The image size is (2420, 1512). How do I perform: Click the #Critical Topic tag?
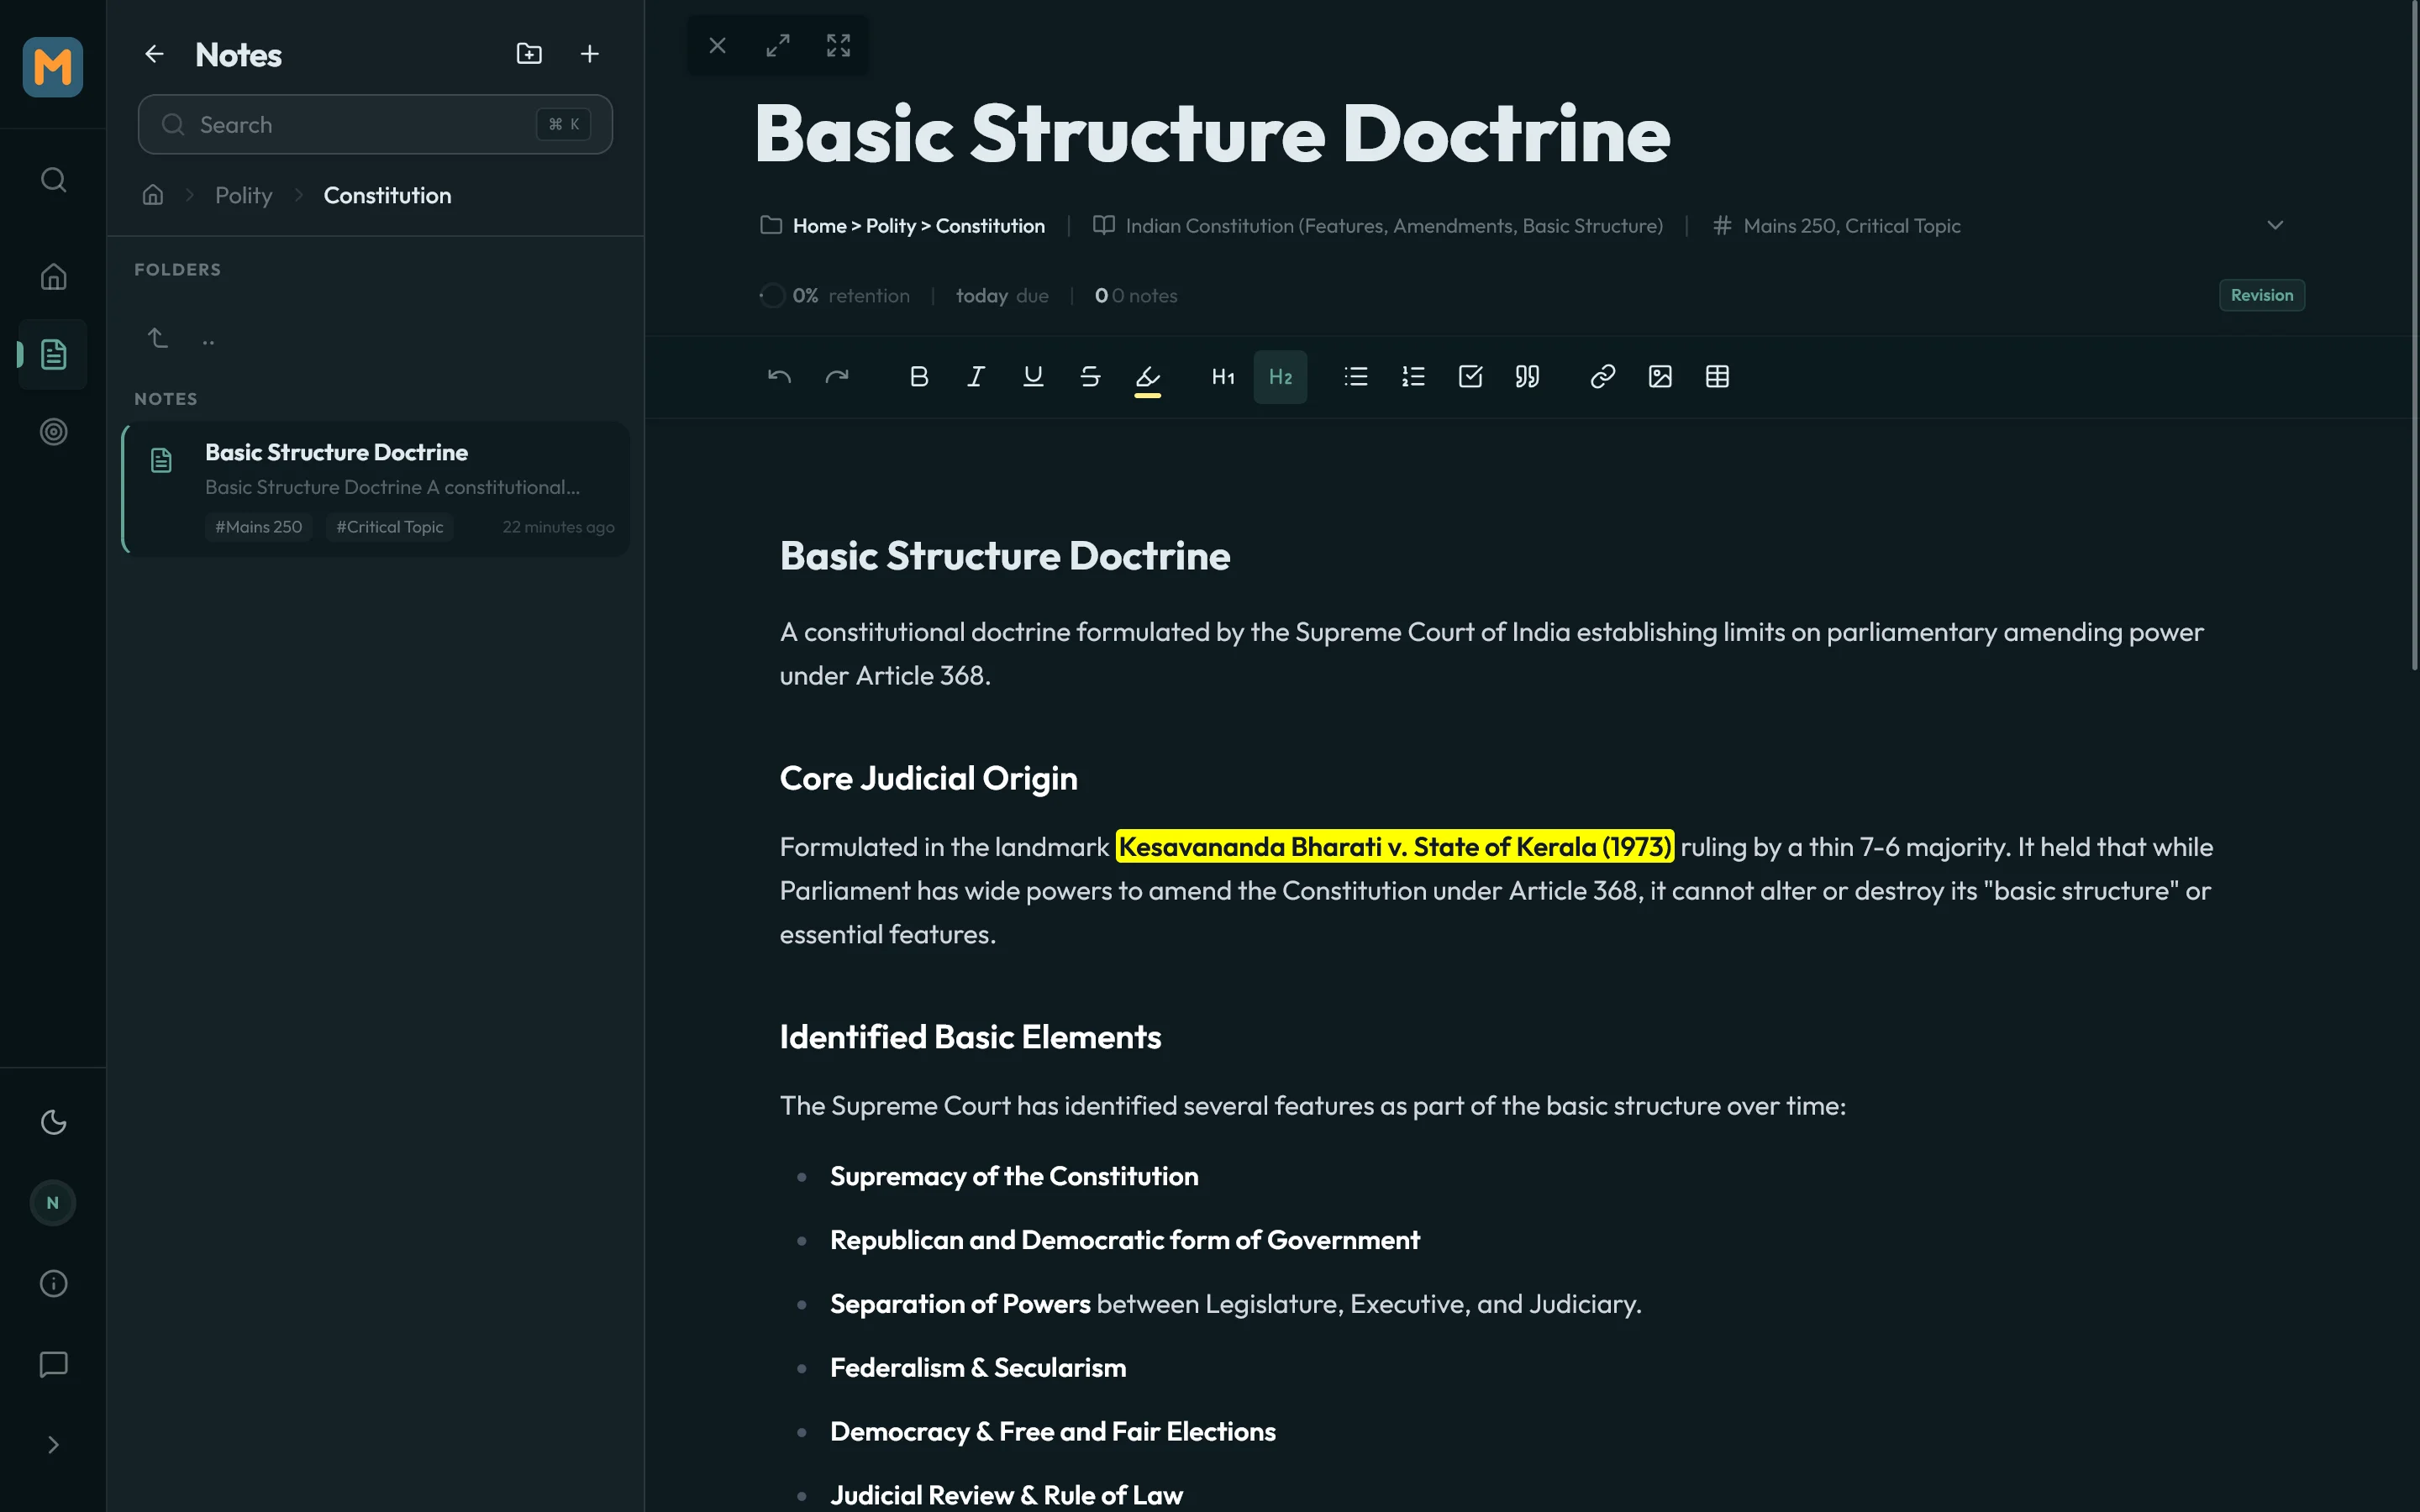pyautogui.click(x=390, y=527)
